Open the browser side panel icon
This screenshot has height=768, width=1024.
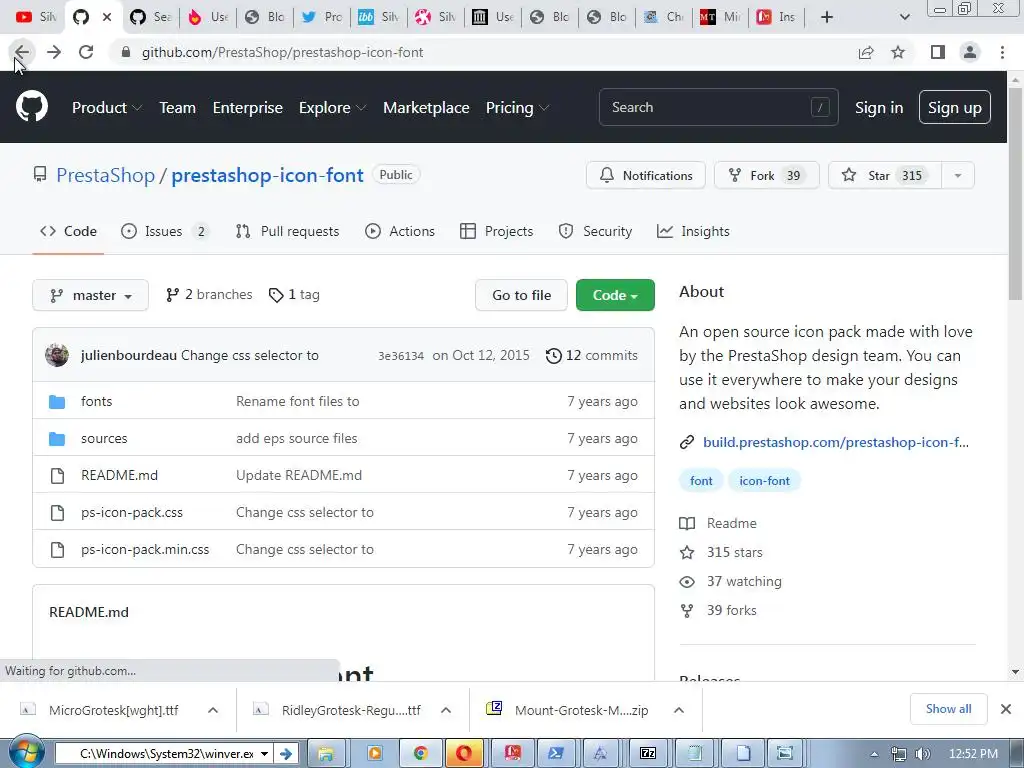tap(938, 52)
